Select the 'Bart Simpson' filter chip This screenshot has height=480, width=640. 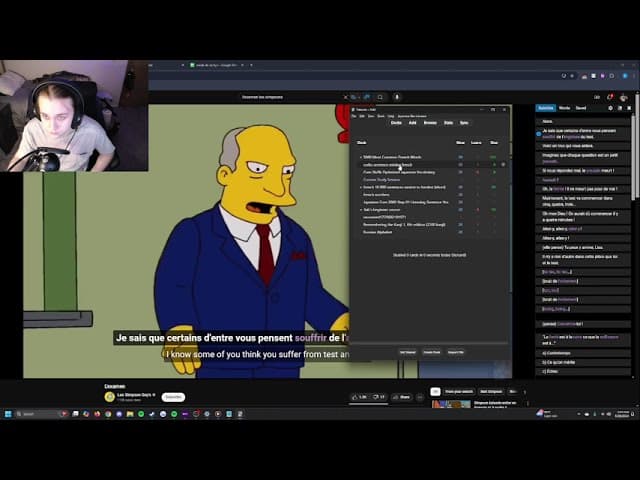click(491, 391)
